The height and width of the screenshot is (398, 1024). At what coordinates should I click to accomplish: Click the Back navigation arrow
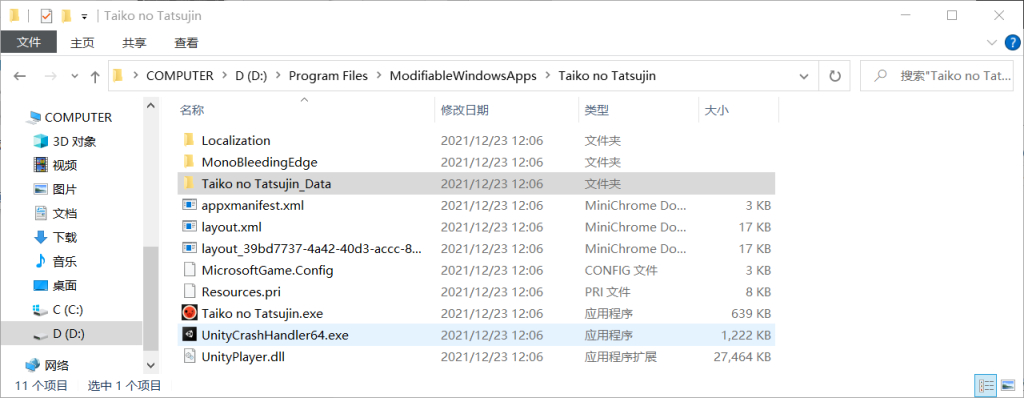click(20, 76)
